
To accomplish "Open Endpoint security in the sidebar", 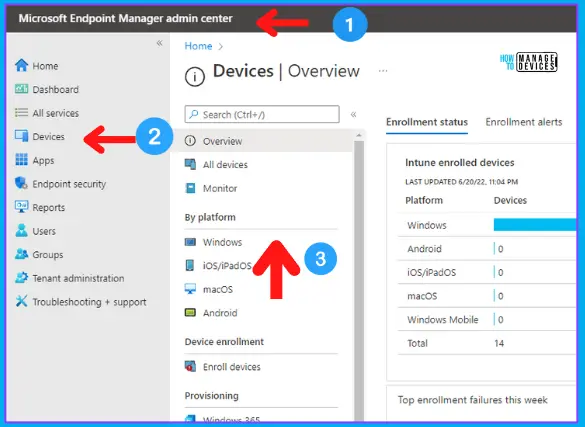I will click(x=69, y=184).
